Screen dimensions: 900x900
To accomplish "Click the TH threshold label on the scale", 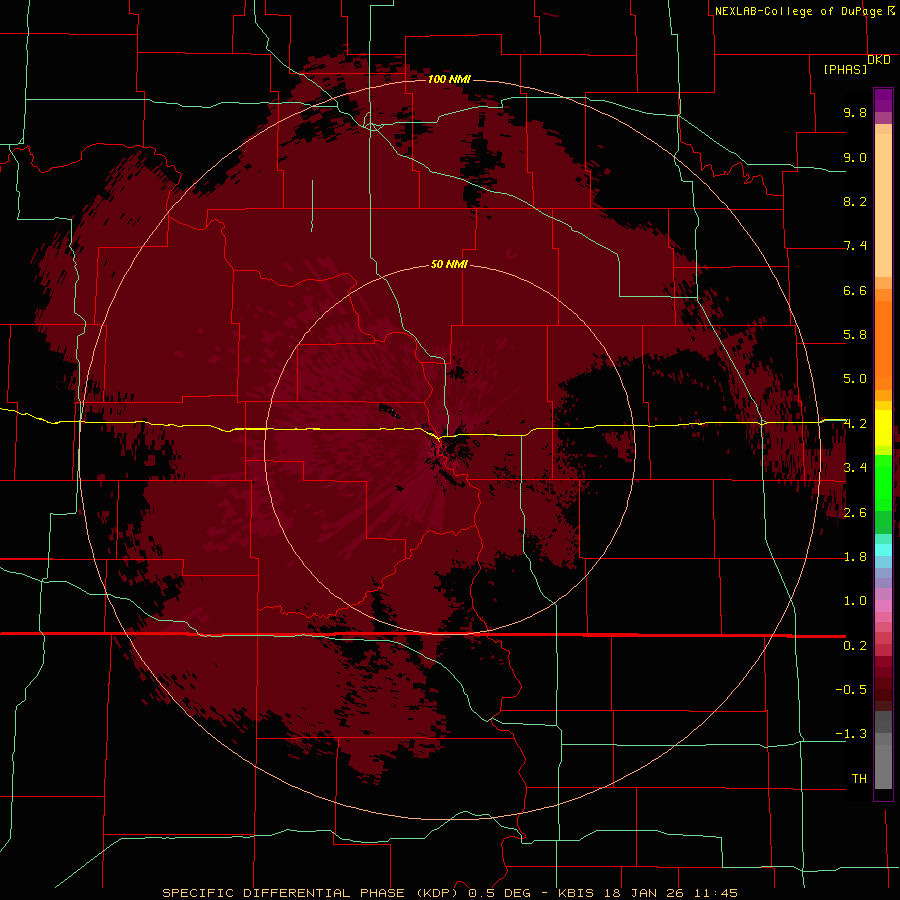I will pyautogui.click(x=859, y=779).
